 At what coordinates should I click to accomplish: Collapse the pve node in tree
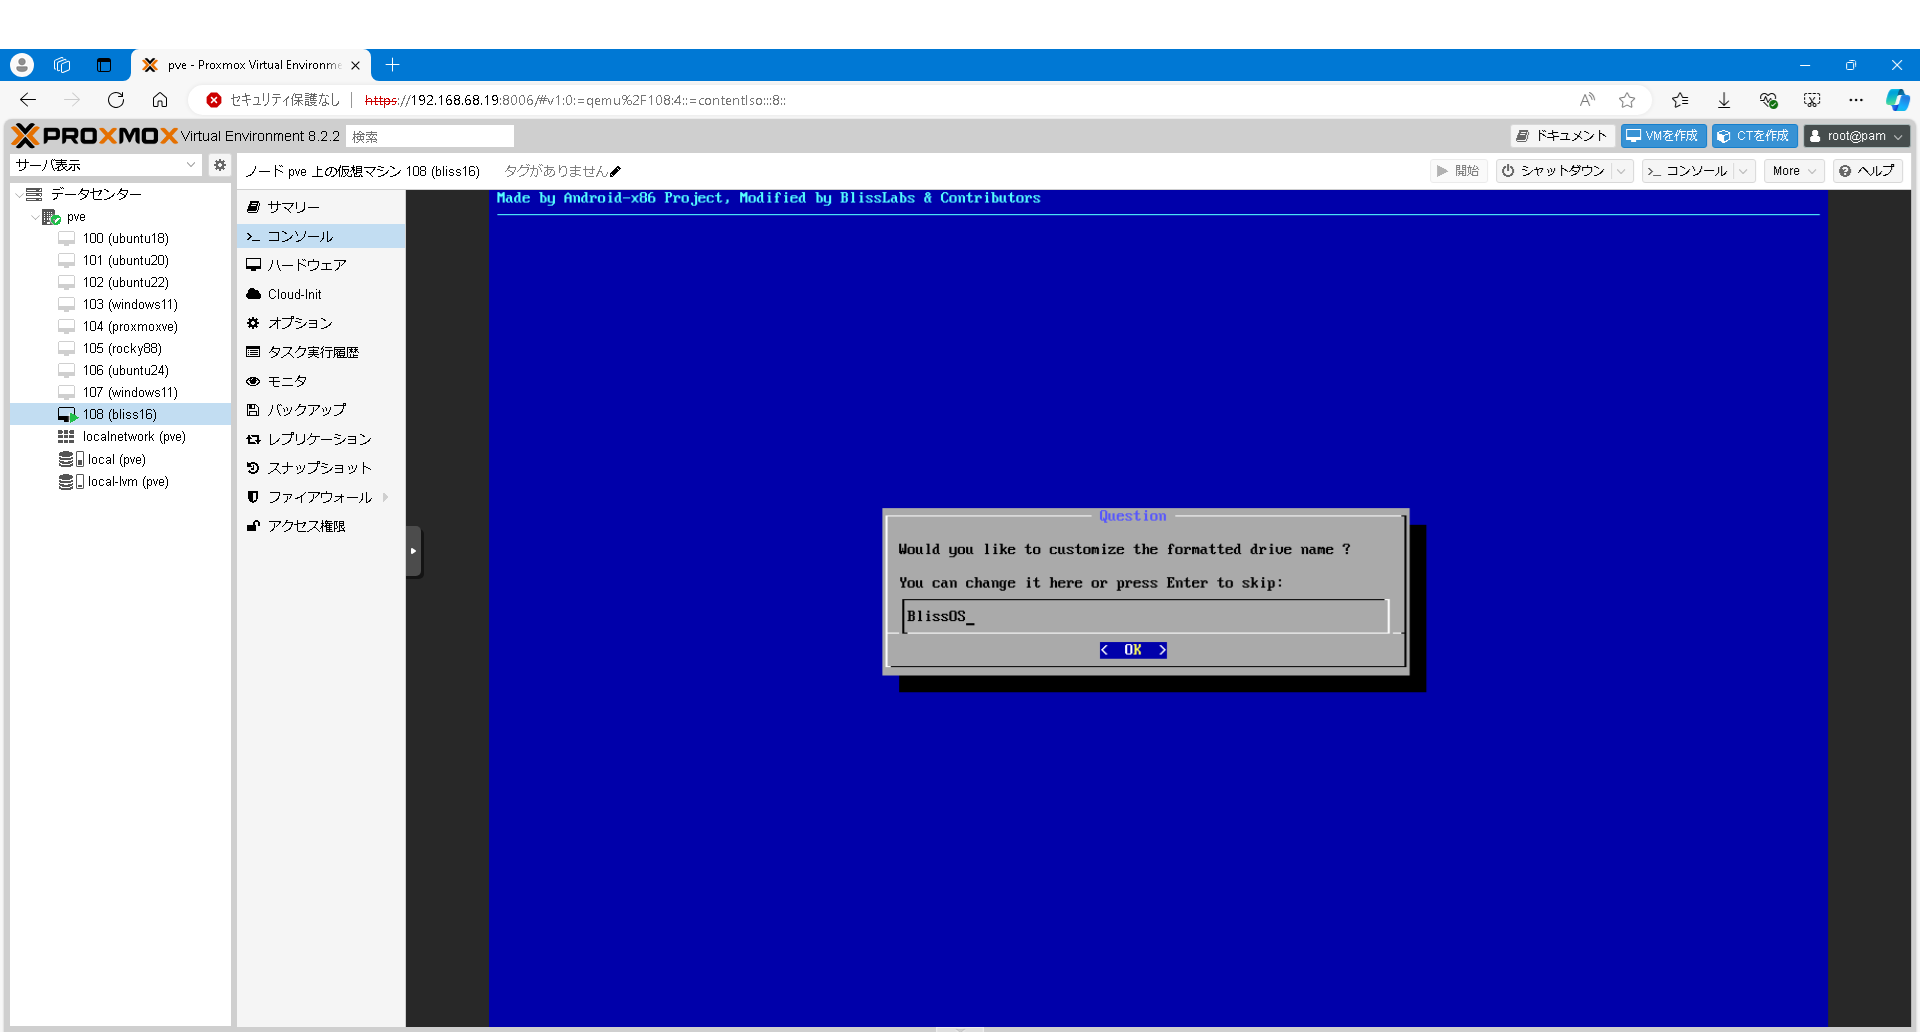pyautogui.click(x=35, y=217)
